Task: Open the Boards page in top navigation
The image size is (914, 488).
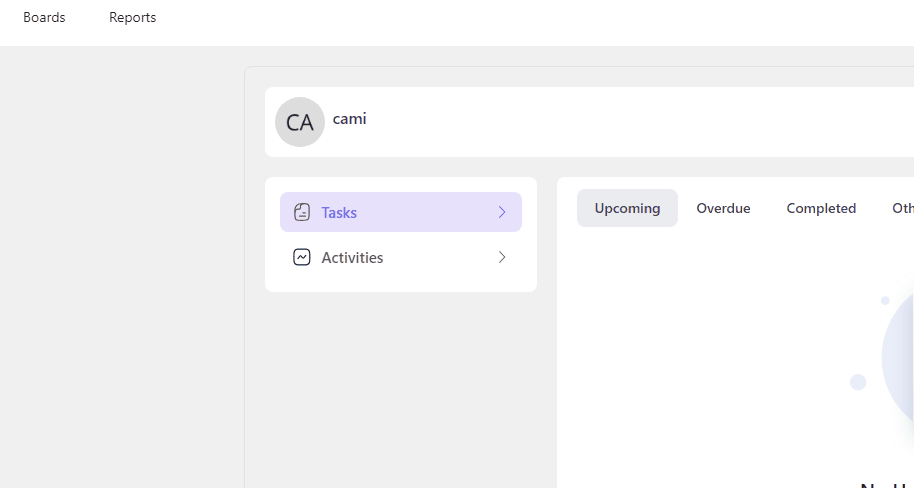Action: [44, 17]
